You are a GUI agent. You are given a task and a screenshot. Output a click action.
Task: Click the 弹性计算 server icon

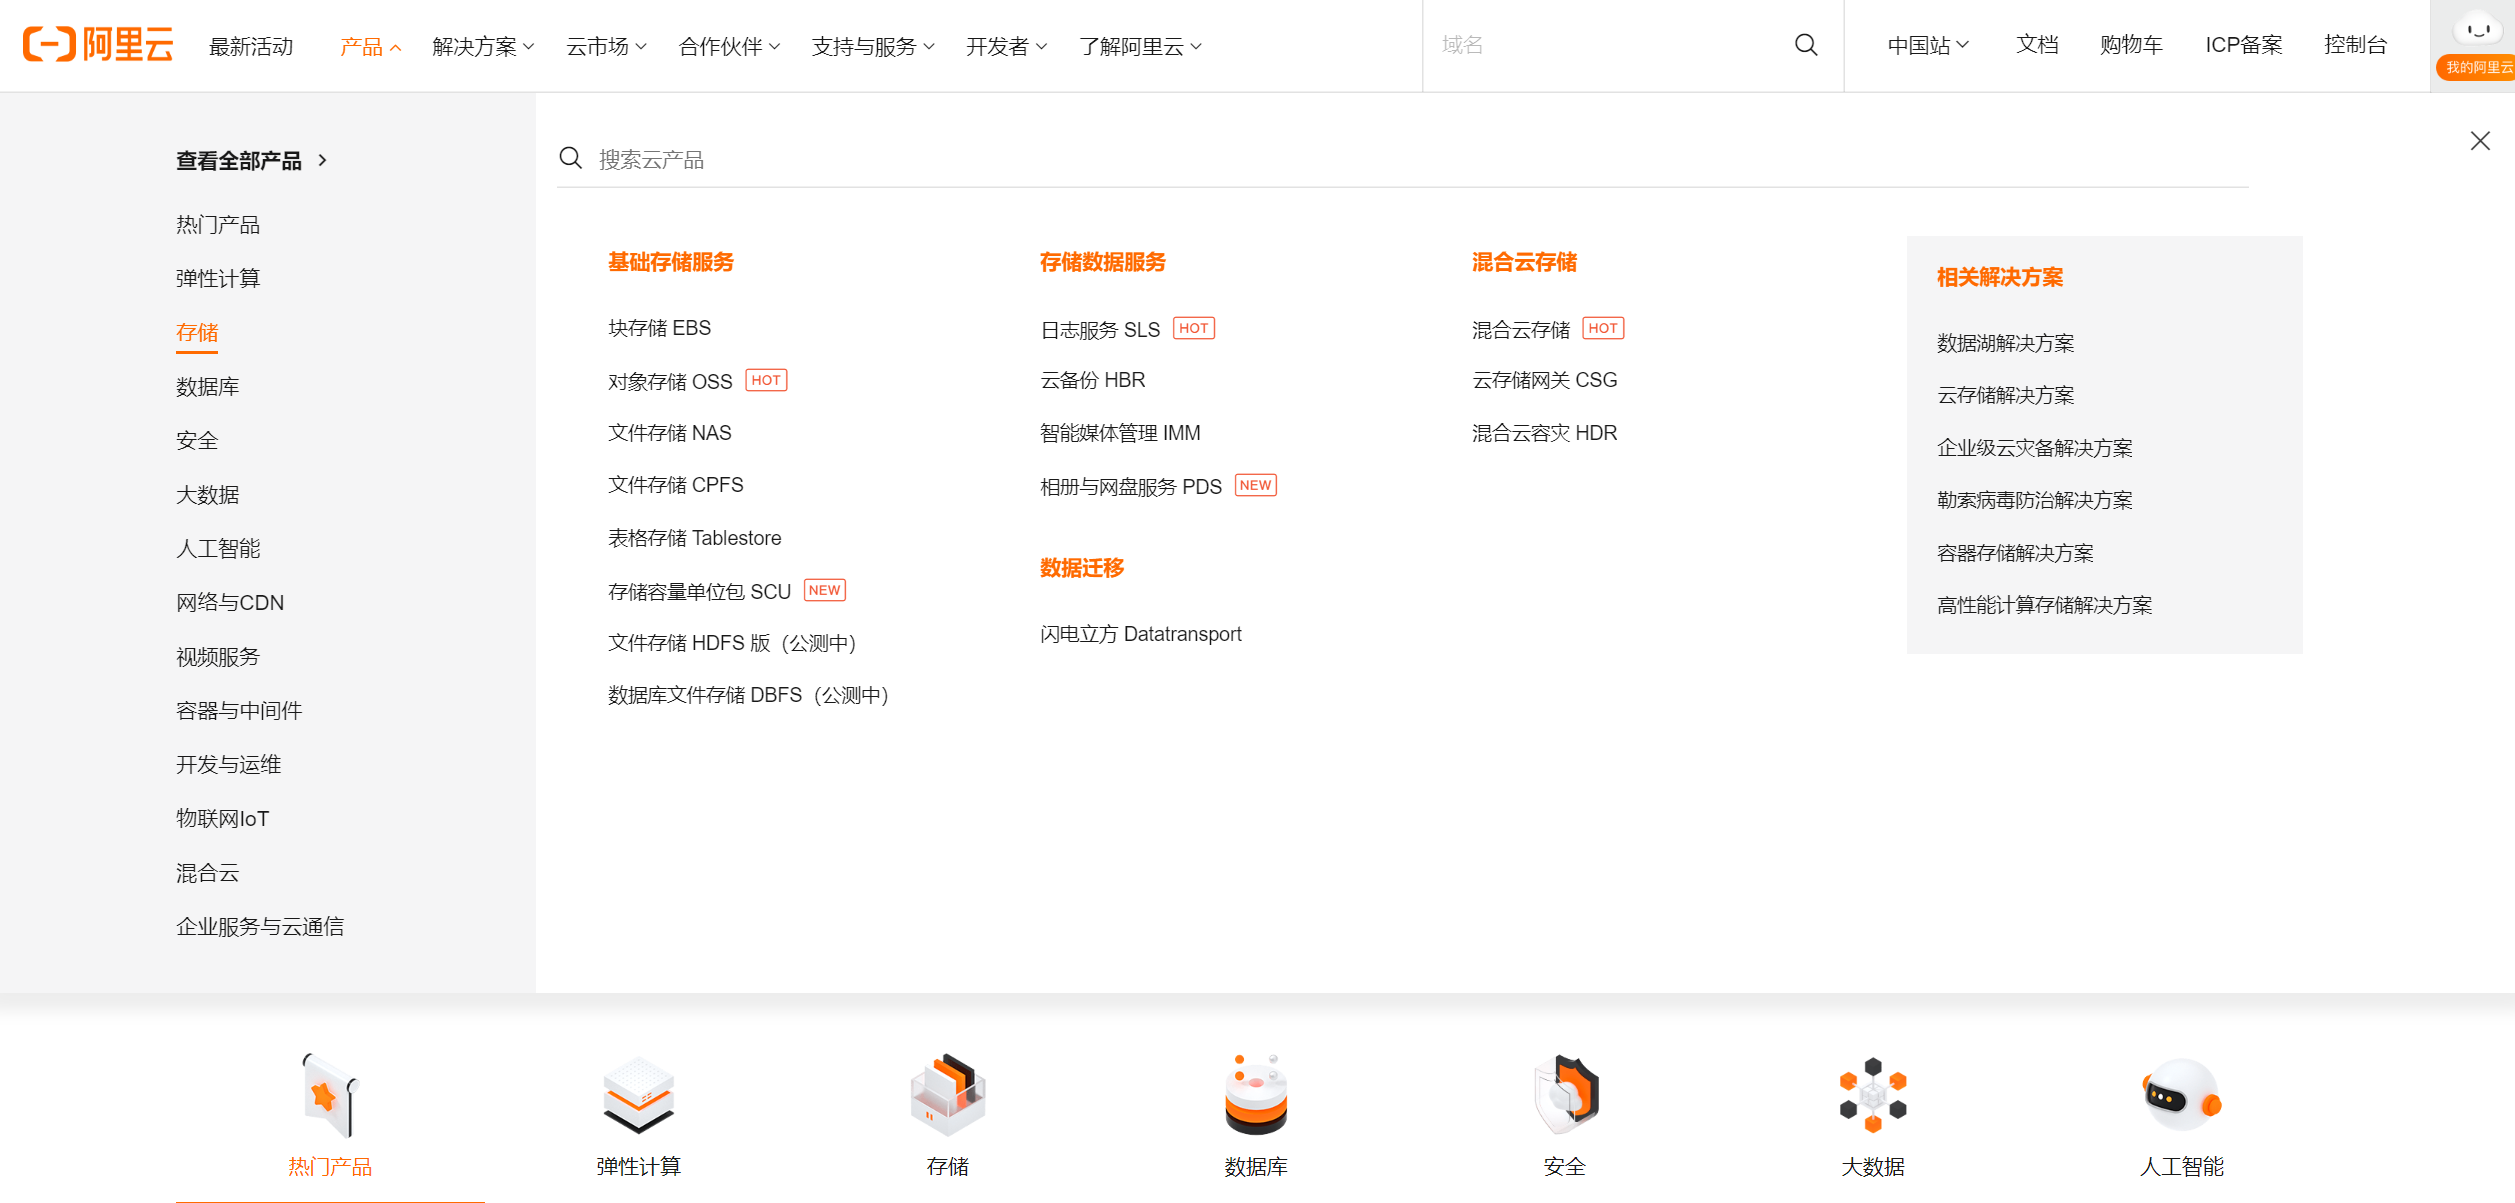tap(638, 1095)
